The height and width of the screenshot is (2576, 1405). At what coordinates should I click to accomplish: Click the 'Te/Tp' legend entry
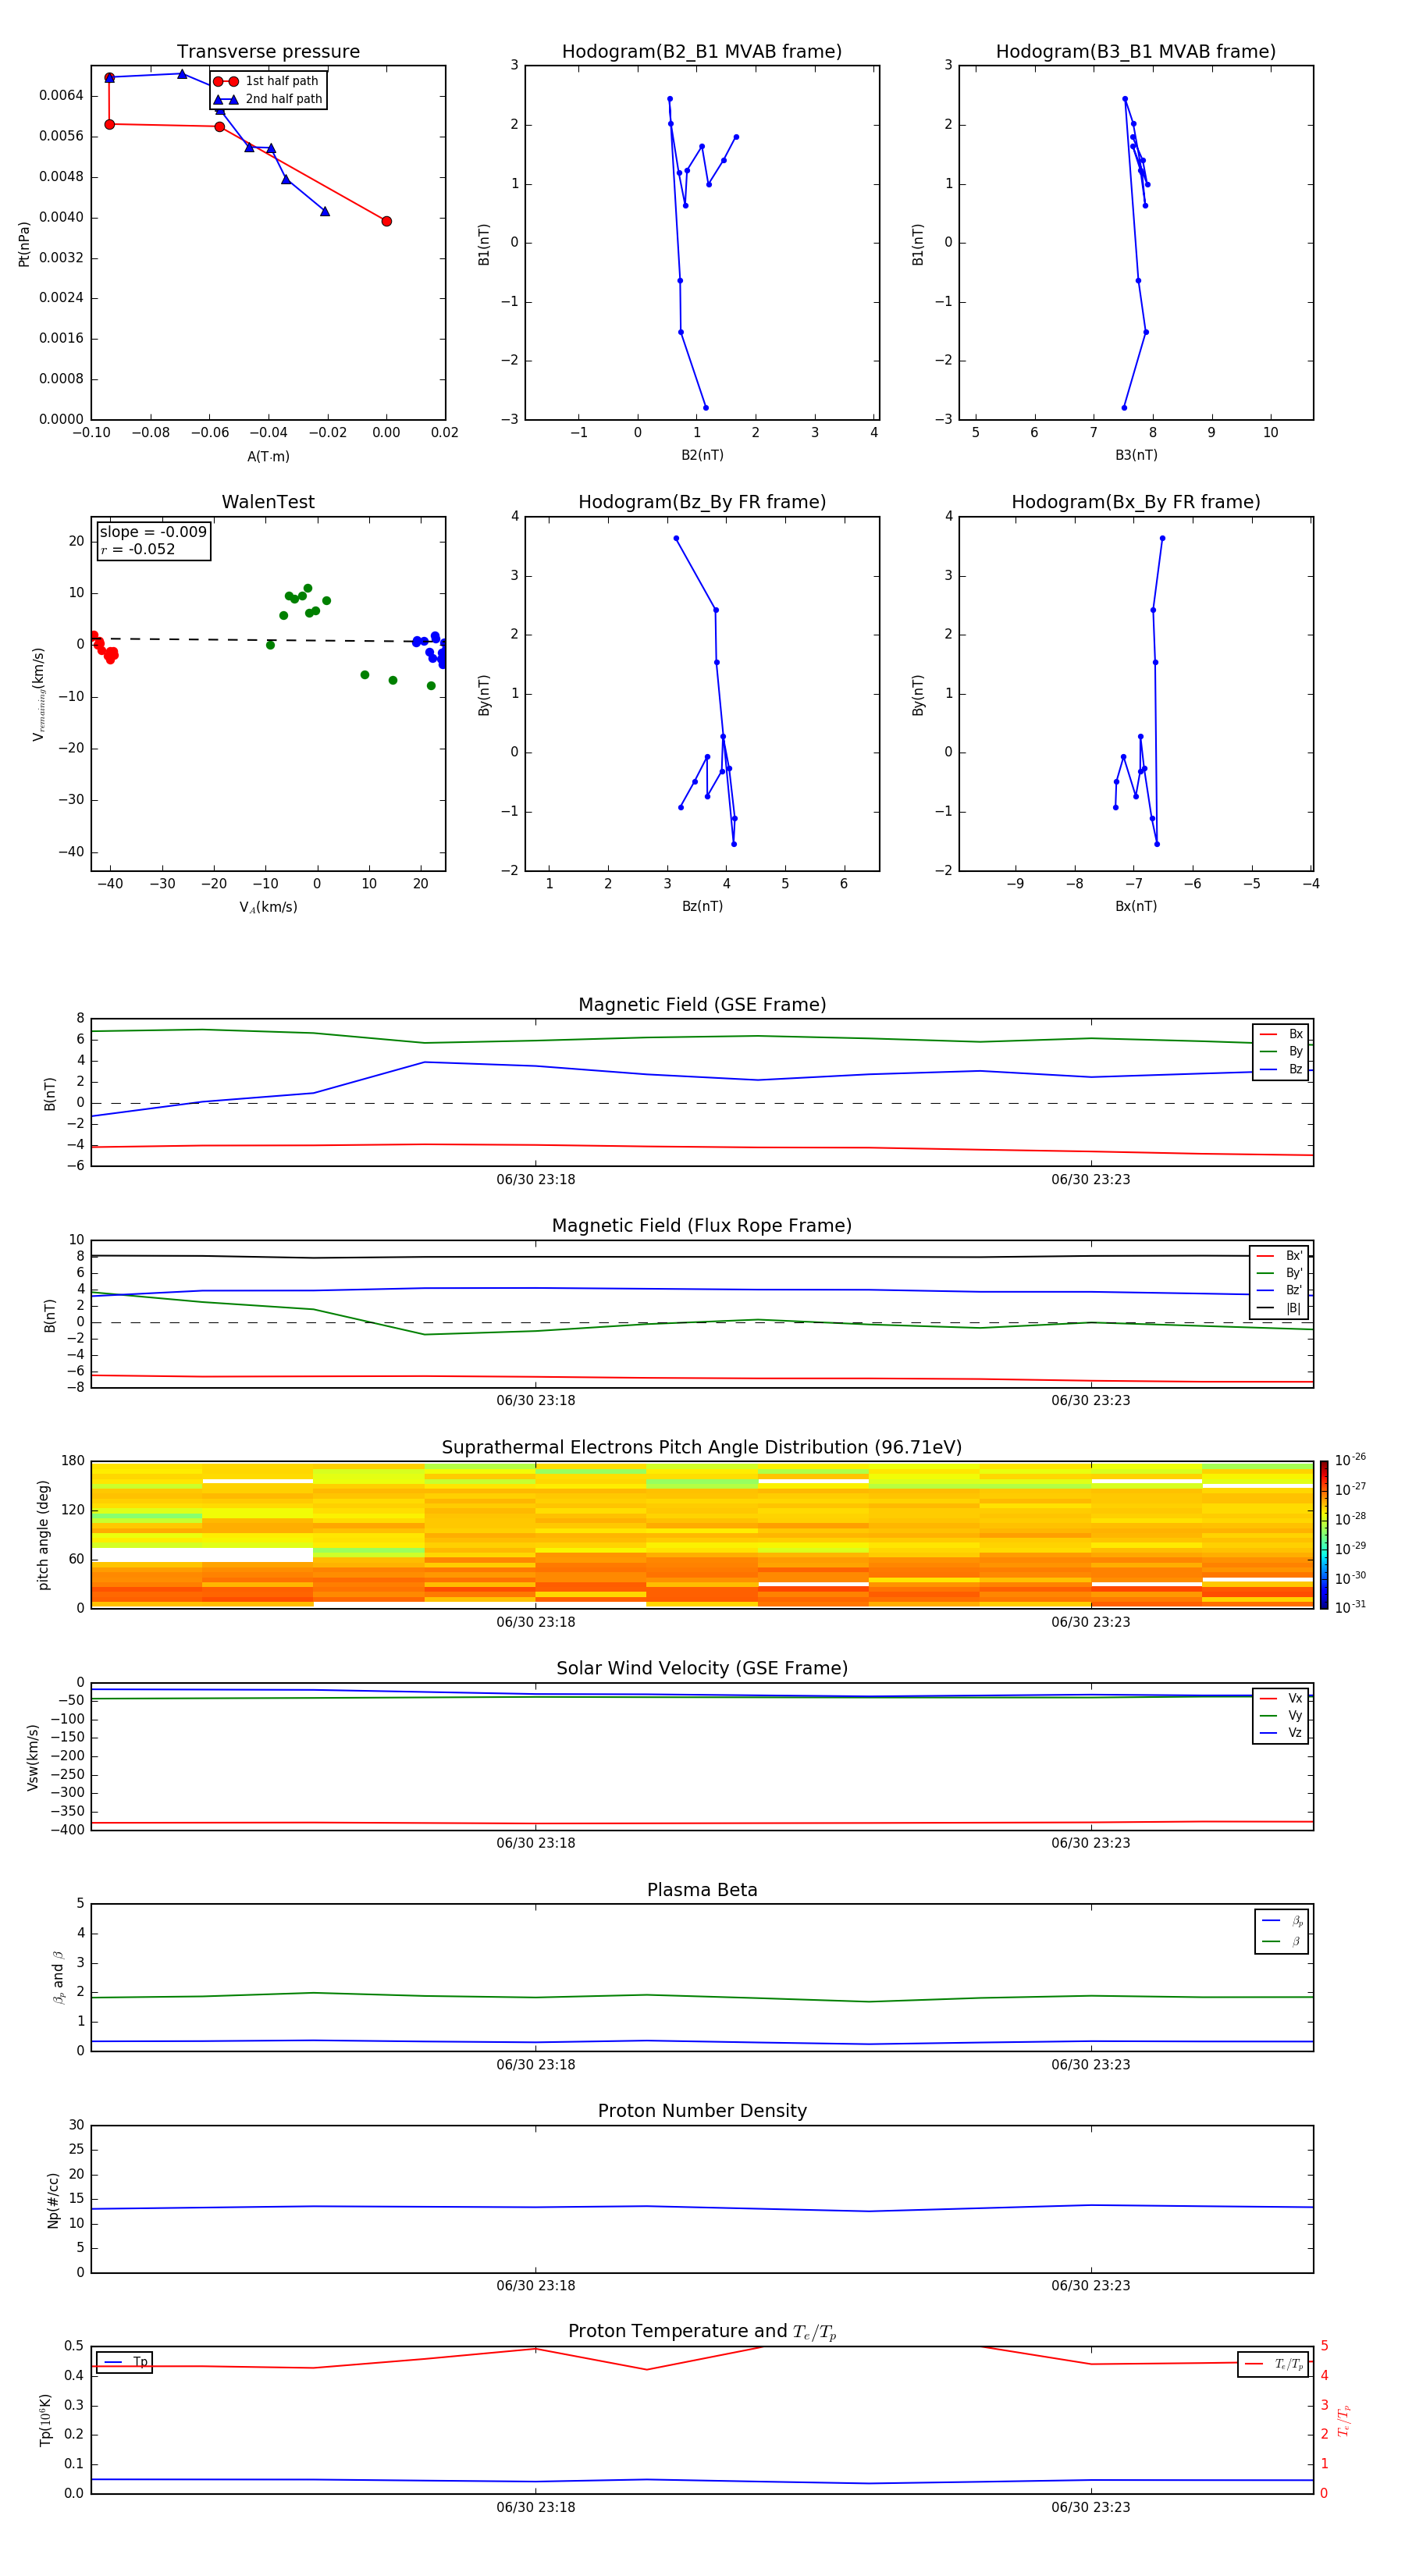(x=1273, y=2364)
